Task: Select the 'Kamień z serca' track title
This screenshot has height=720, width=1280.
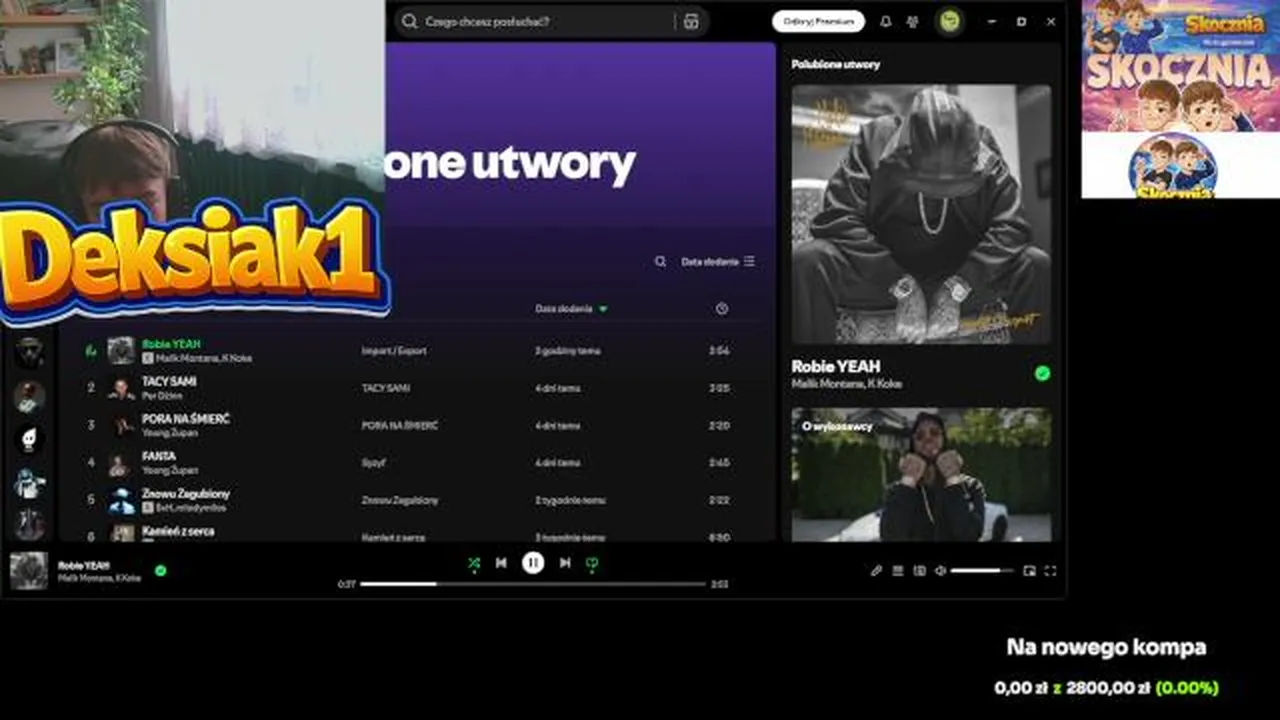Action: tap(178, 531)
